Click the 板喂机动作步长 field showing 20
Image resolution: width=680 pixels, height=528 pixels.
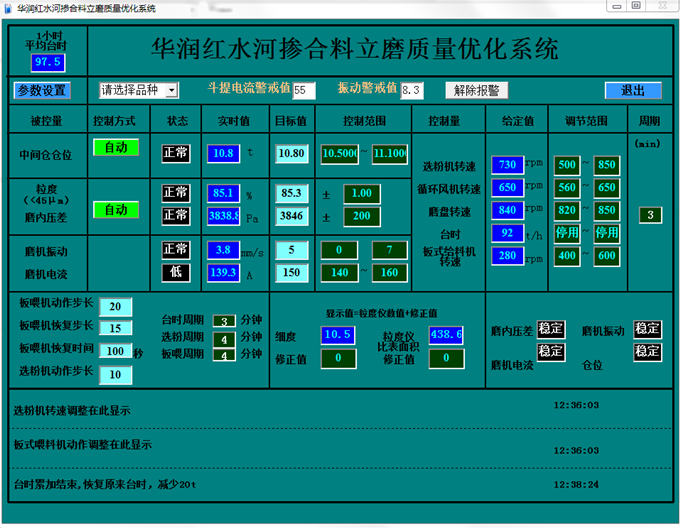click(116, 307)
